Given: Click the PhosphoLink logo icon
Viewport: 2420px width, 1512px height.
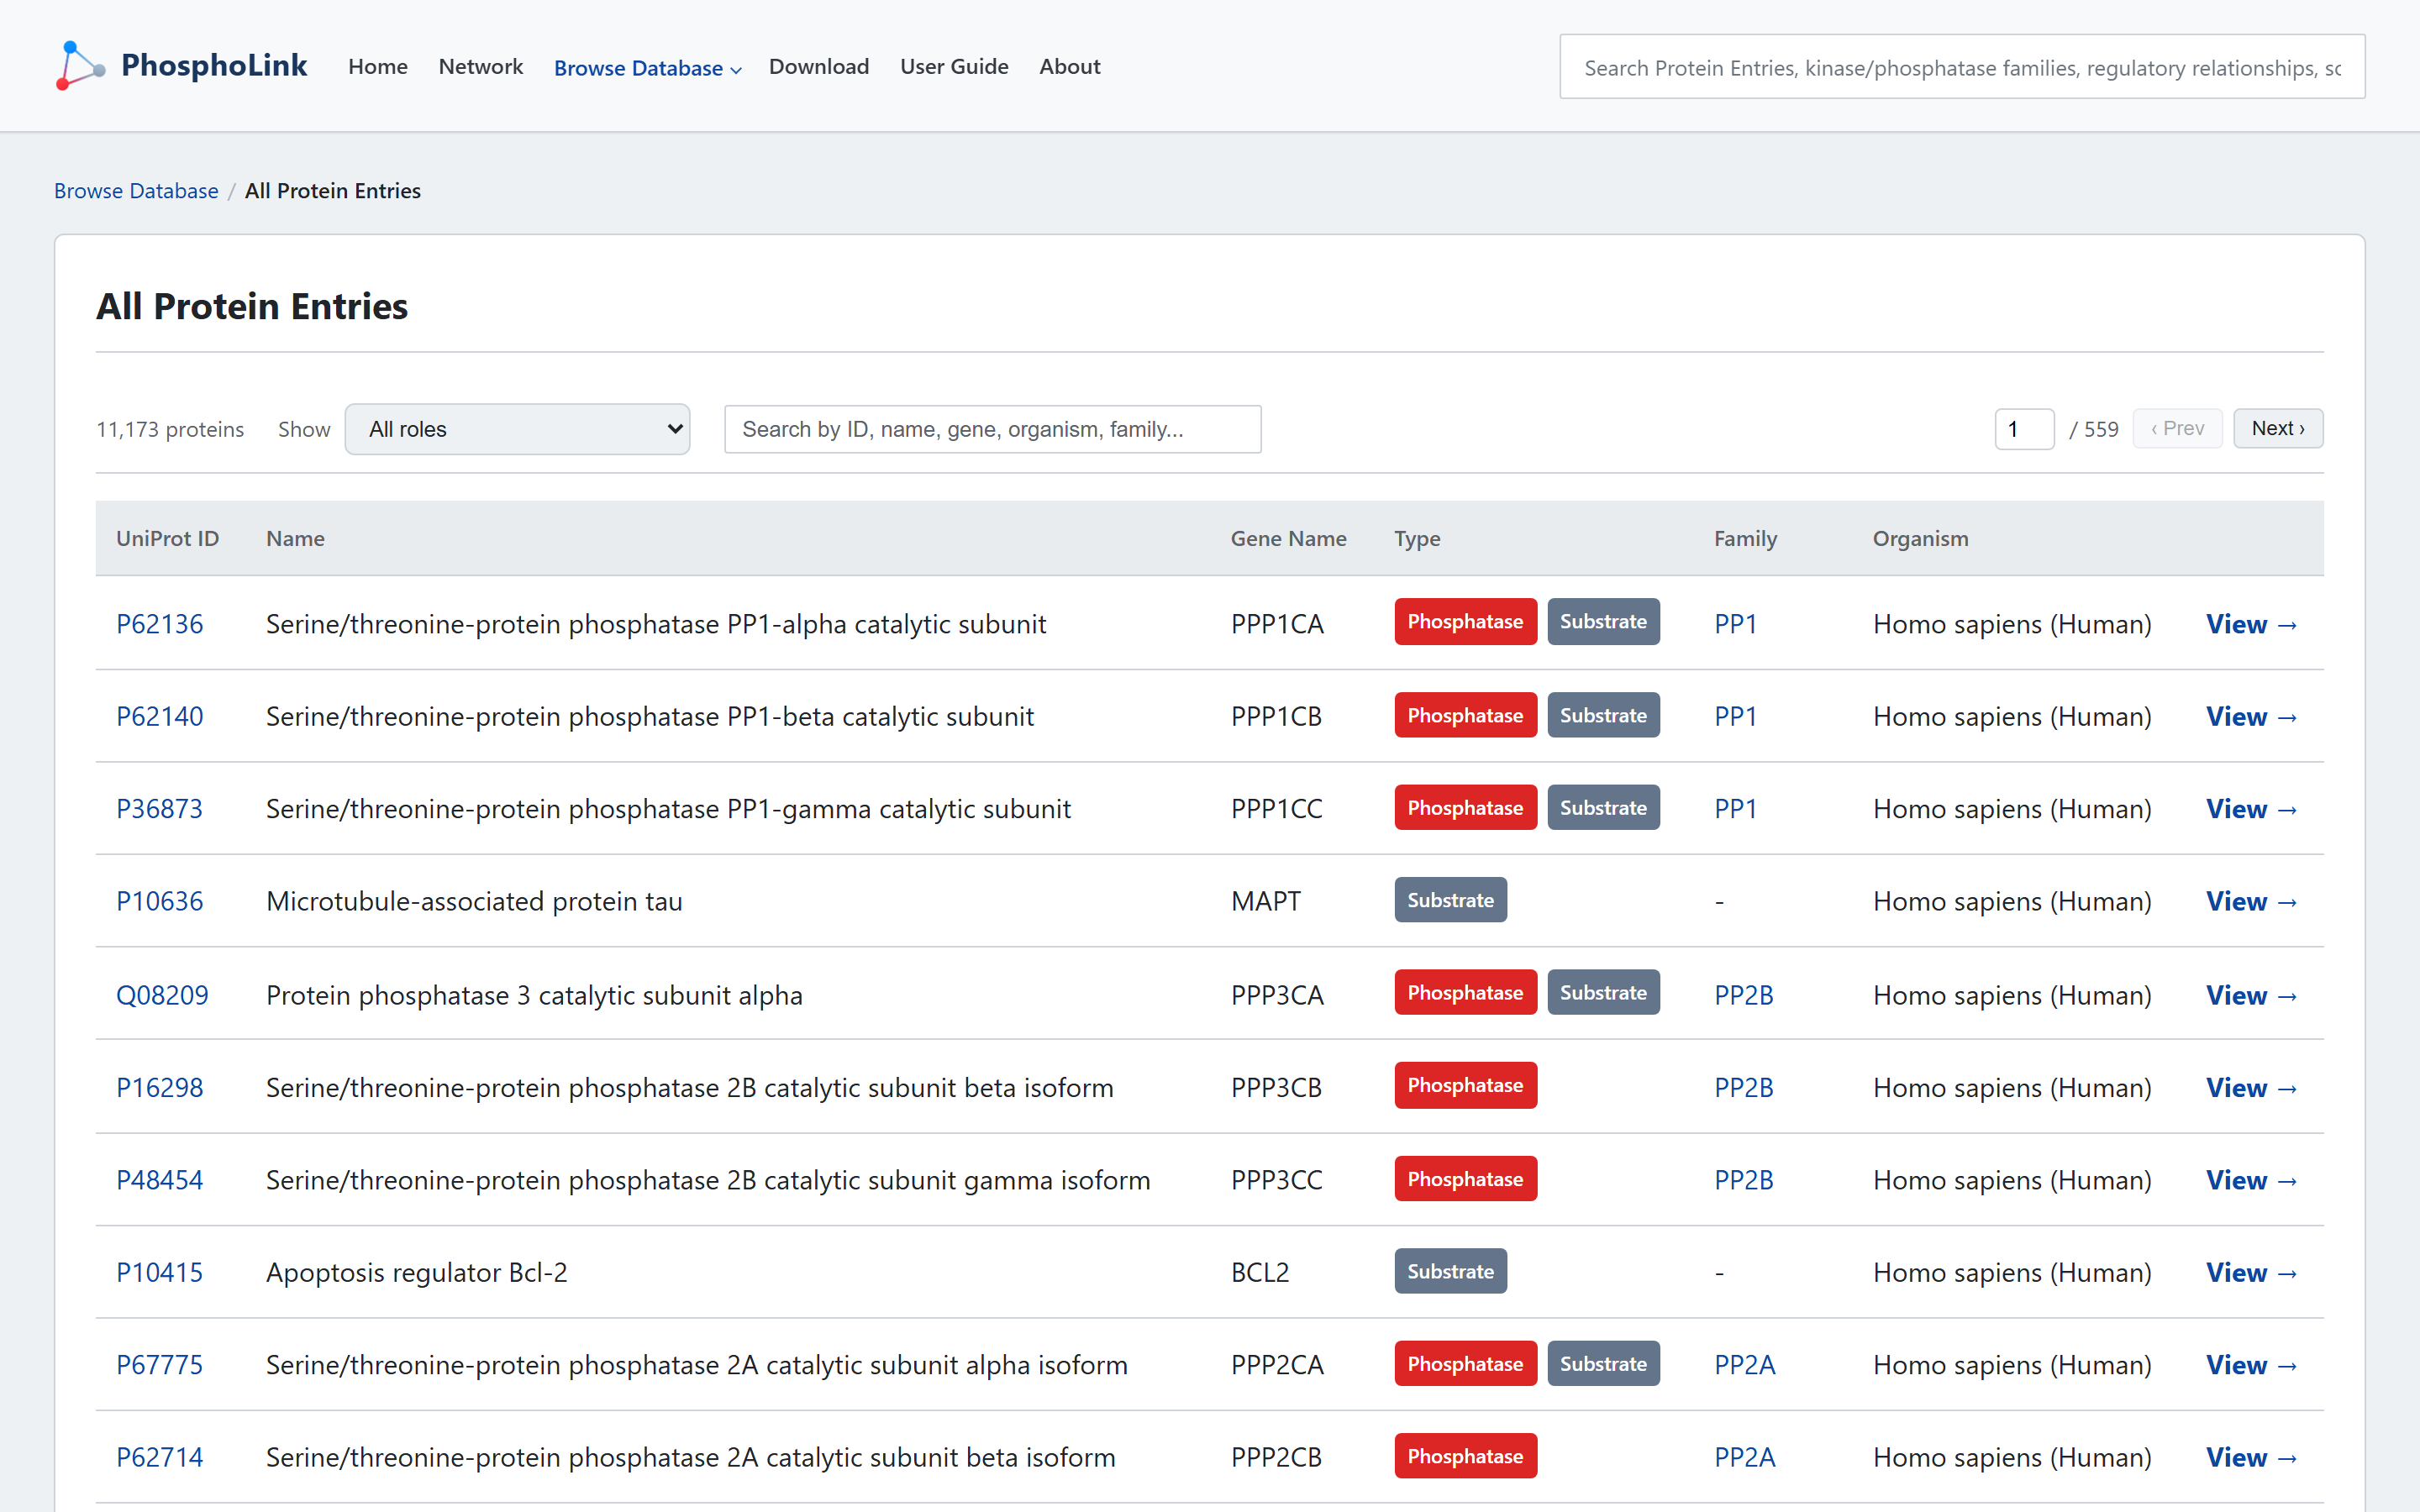Looking at the screenshot, I should (80, 66).
